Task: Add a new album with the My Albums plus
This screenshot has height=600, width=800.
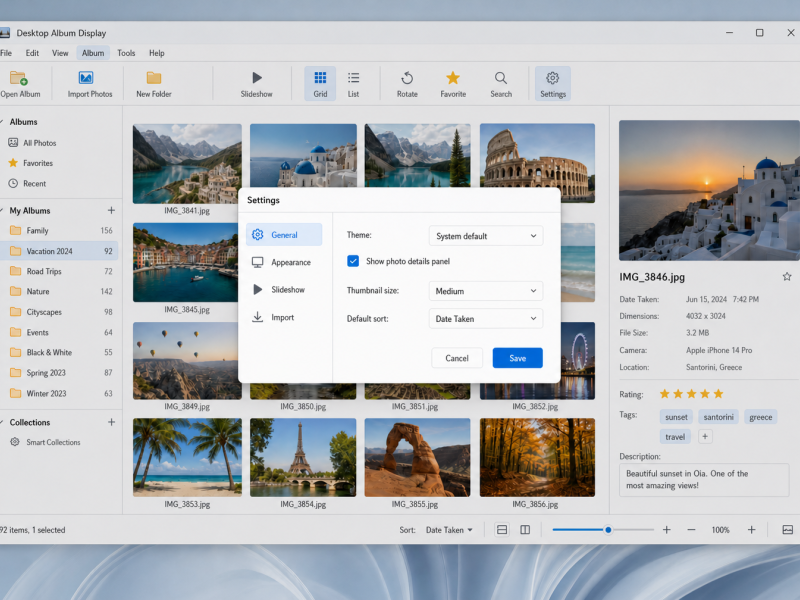Action: pos(111,210)
